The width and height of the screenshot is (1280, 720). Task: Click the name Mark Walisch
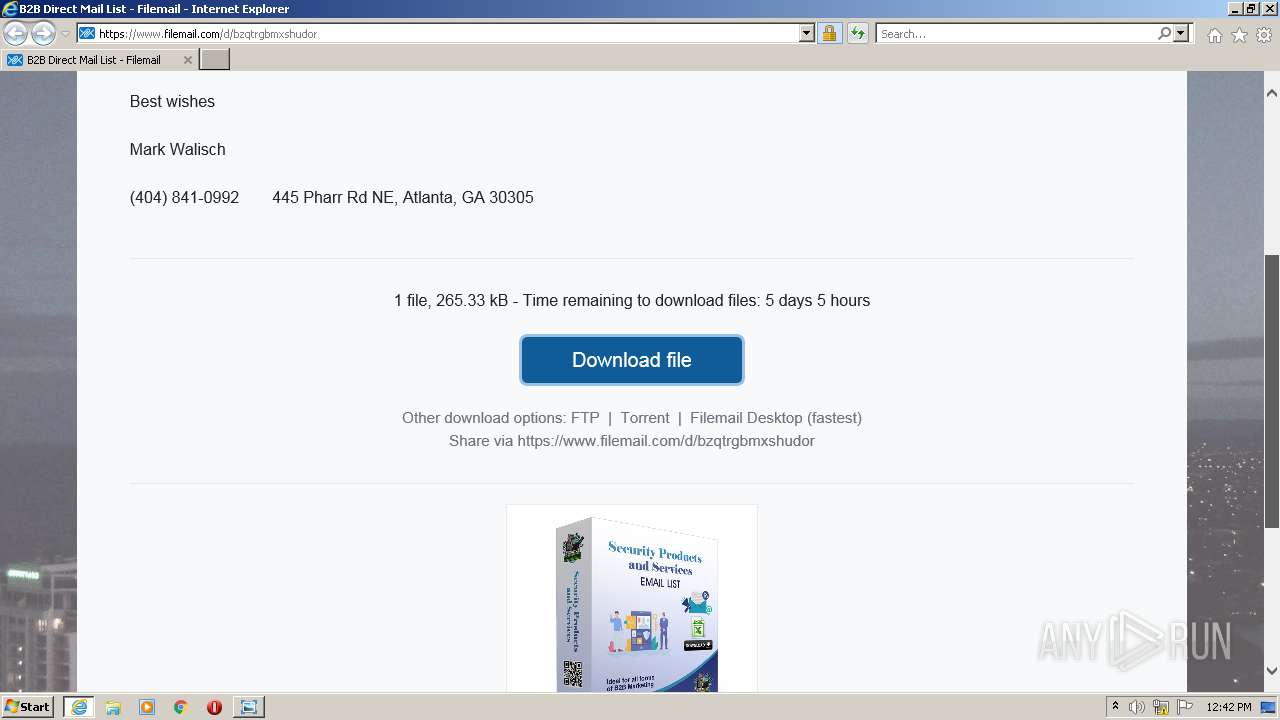(177, 150)
